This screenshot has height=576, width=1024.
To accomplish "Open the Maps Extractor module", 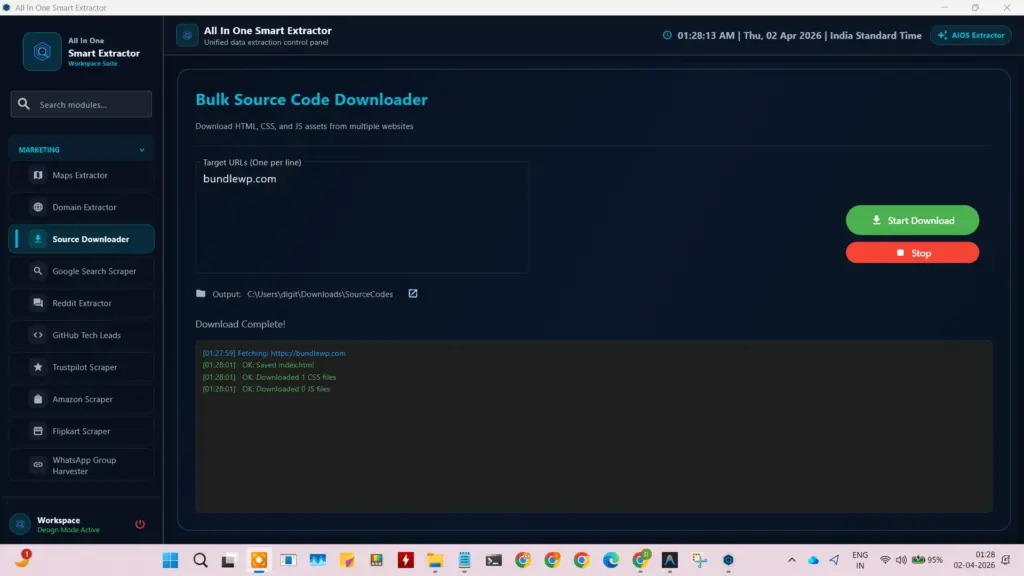I will 81,175.
